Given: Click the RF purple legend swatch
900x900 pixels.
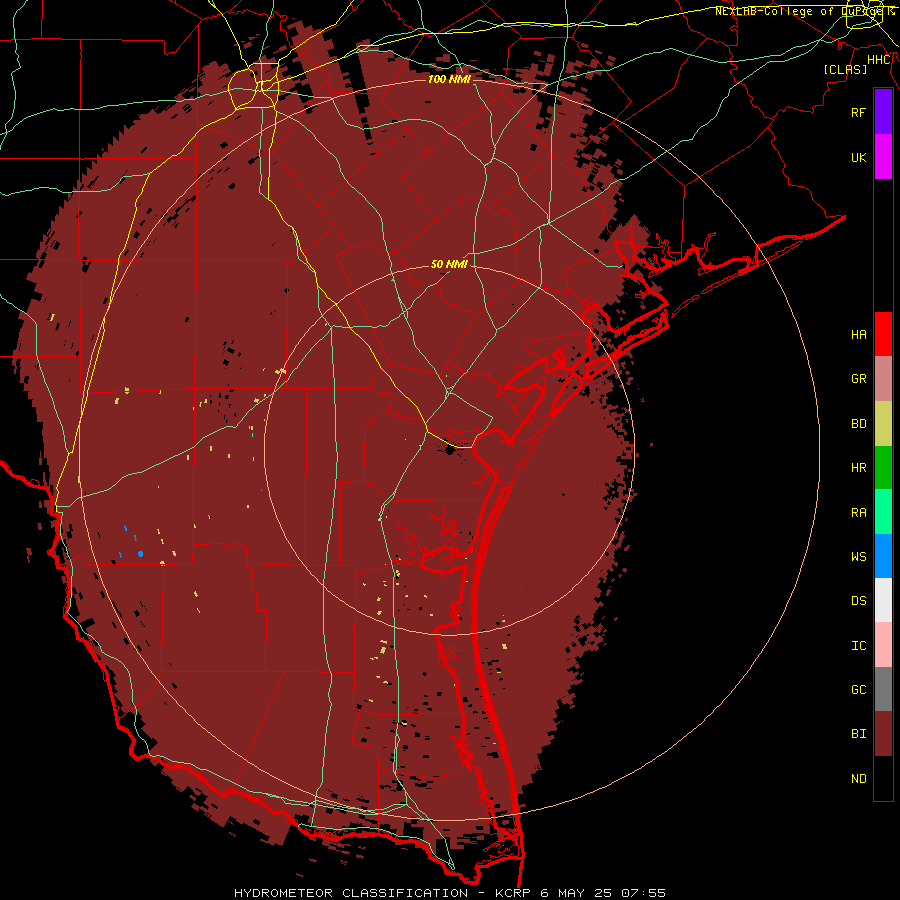Looking at the screenshot, I should tap(883, 112).
